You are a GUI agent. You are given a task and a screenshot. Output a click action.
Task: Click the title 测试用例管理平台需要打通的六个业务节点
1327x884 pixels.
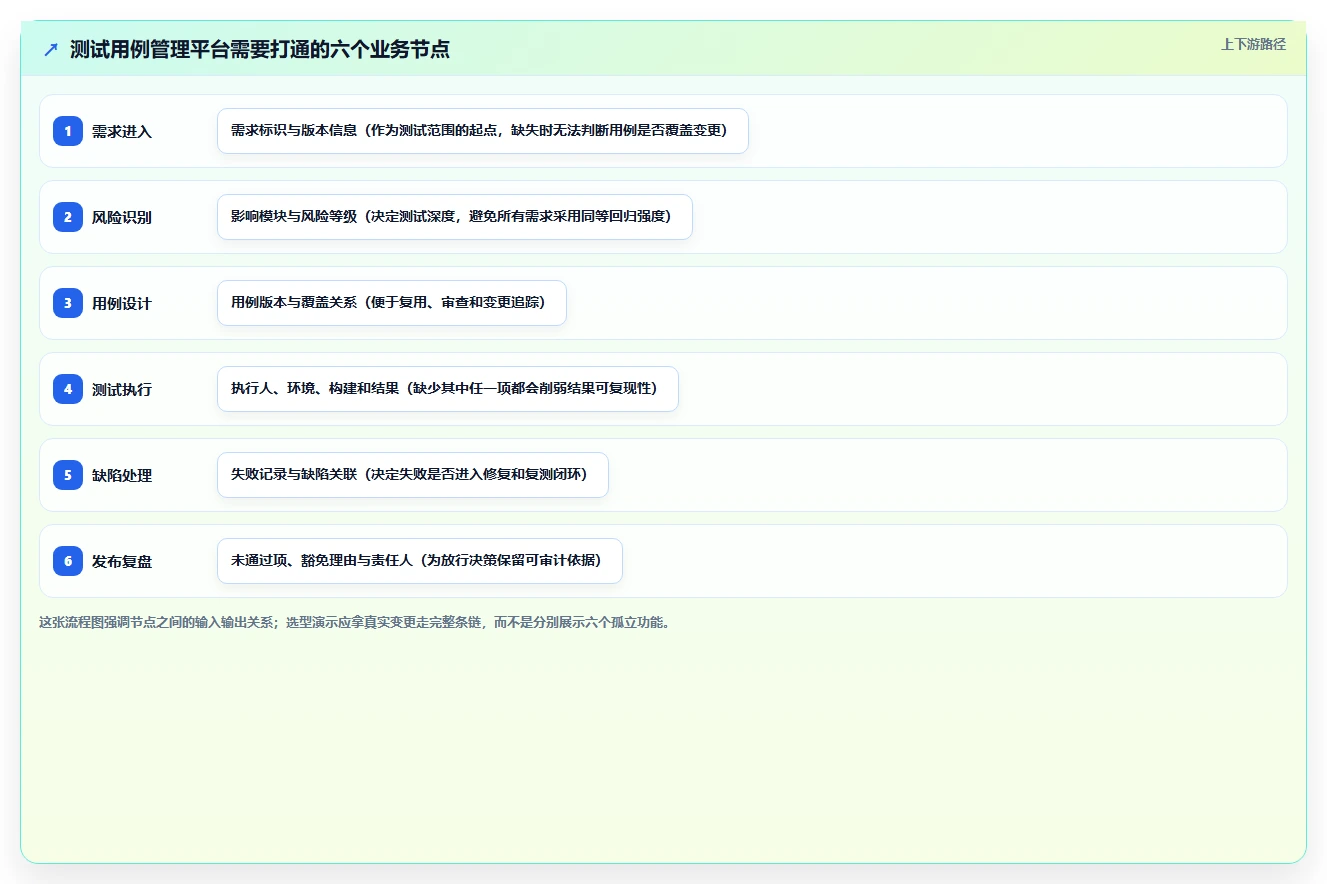tap(260, 50)
